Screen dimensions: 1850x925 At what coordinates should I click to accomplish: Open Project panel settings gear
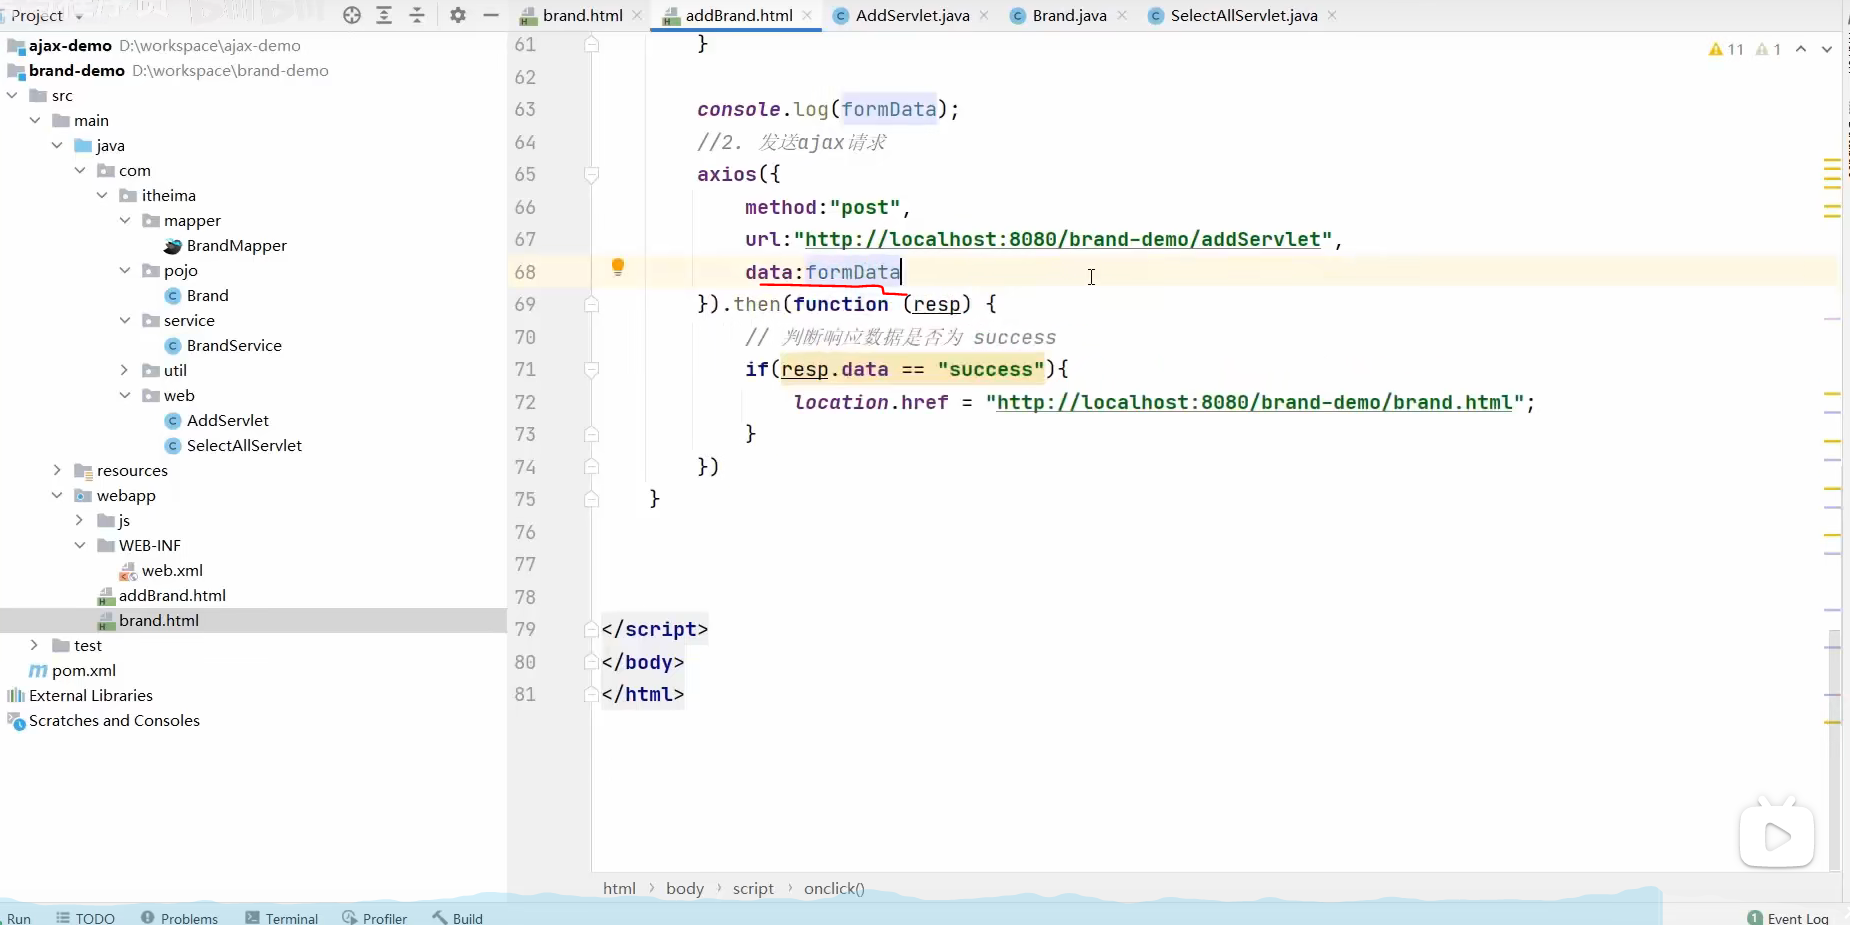point(458,15)
